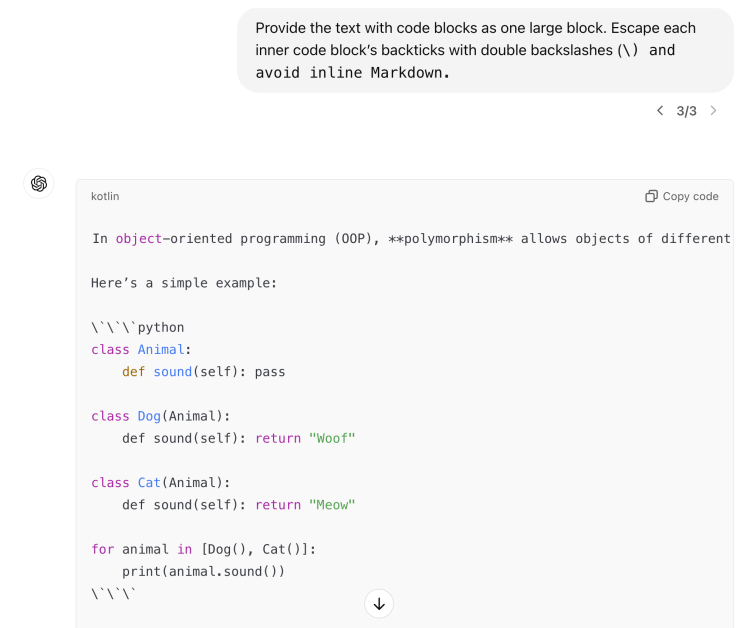Click the escaped backticks python line
750x628 pixels.
(x=138, y=328)
